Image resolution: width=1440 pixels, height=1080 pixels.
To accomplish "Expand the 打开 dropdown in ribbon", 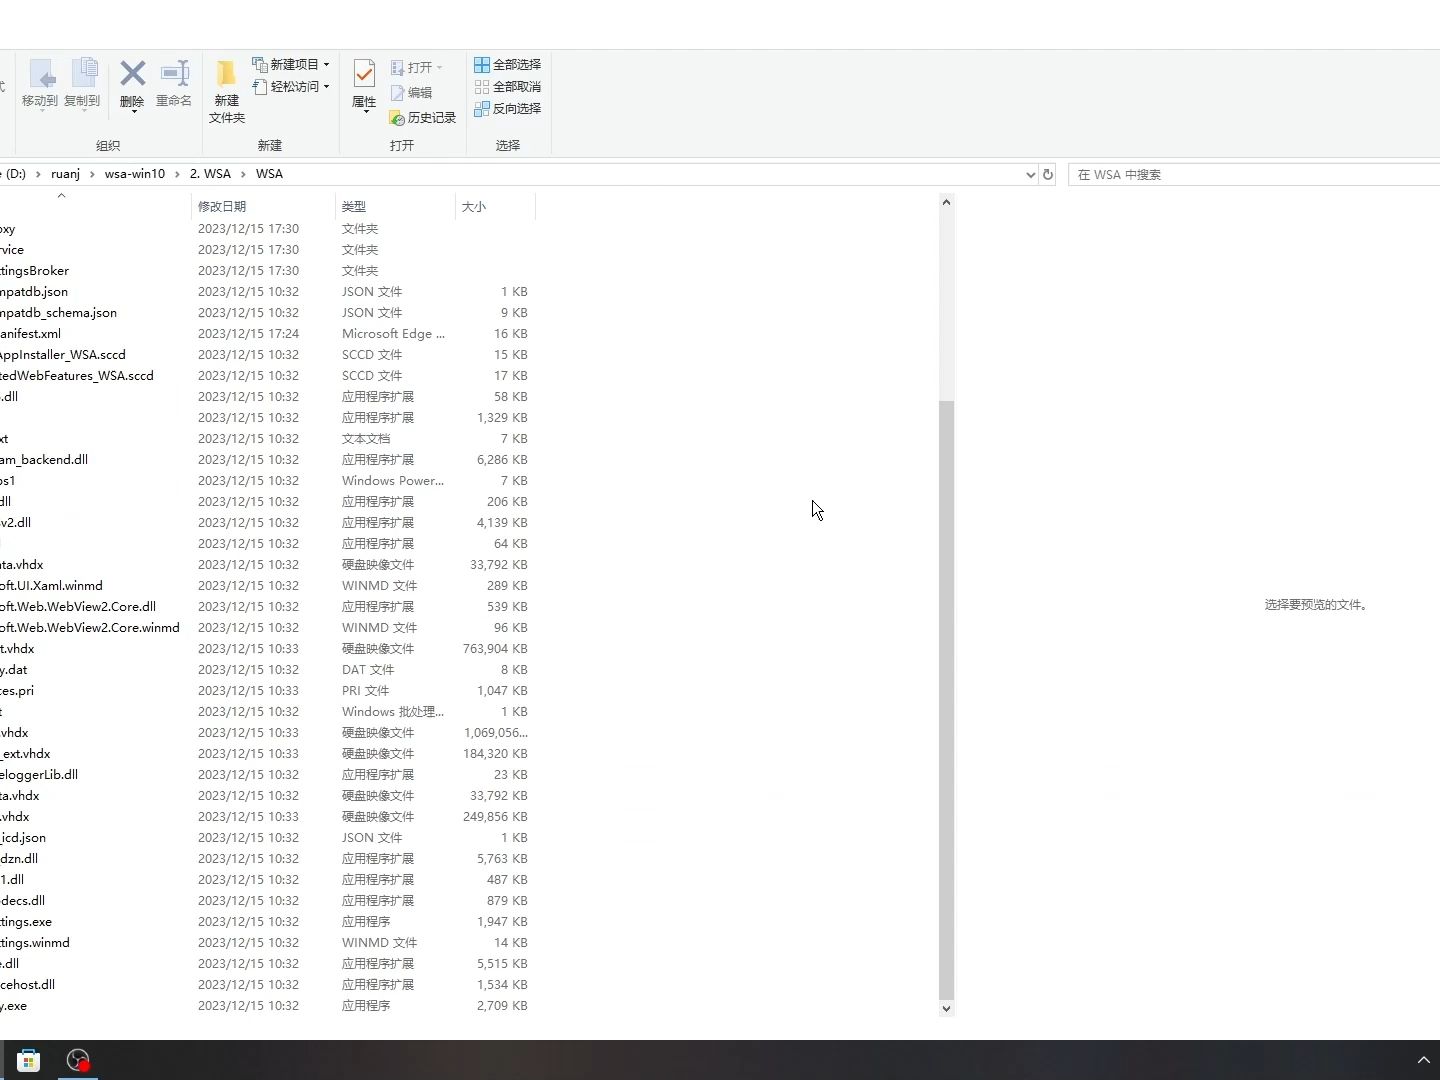I will pyautogui.click(x=439, y=68).
